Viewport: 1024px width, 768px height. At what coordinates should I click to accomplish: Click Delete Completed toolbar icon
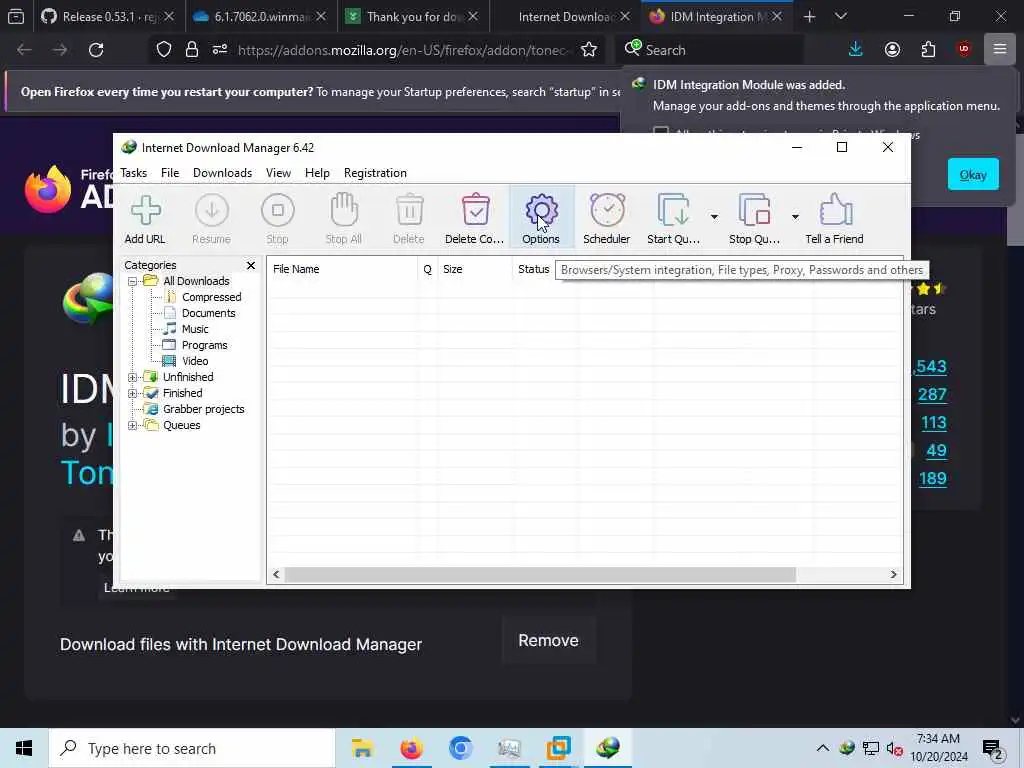(x=475, y=219)
